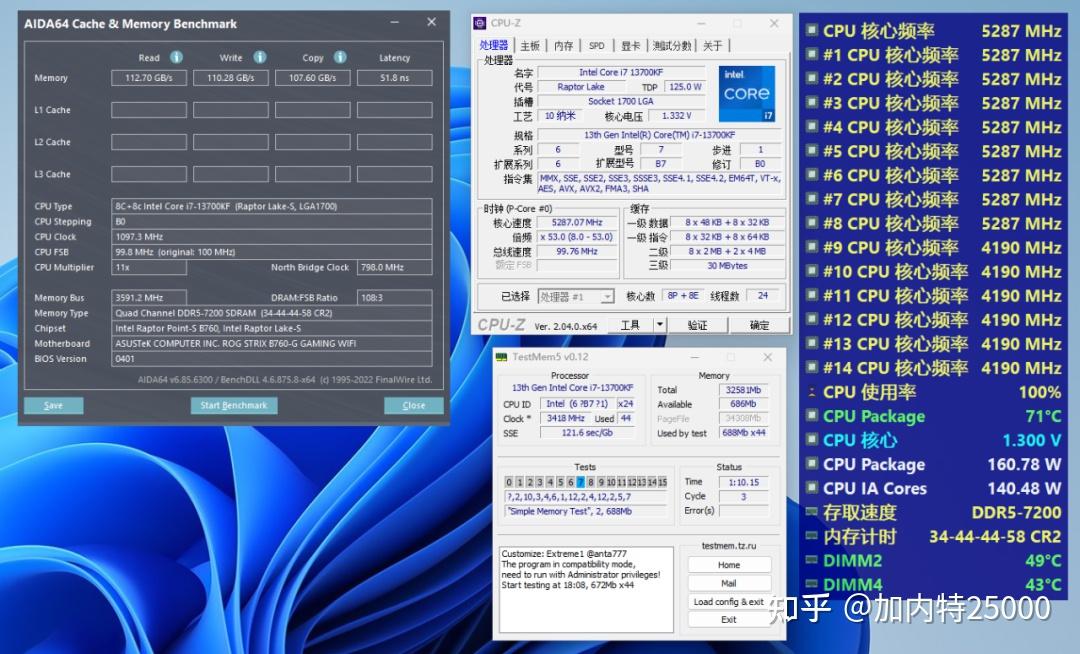Click the CPU-Z application icon in title bar
The width and height of the screenshot is (1080, 654).
click(480, 22)
